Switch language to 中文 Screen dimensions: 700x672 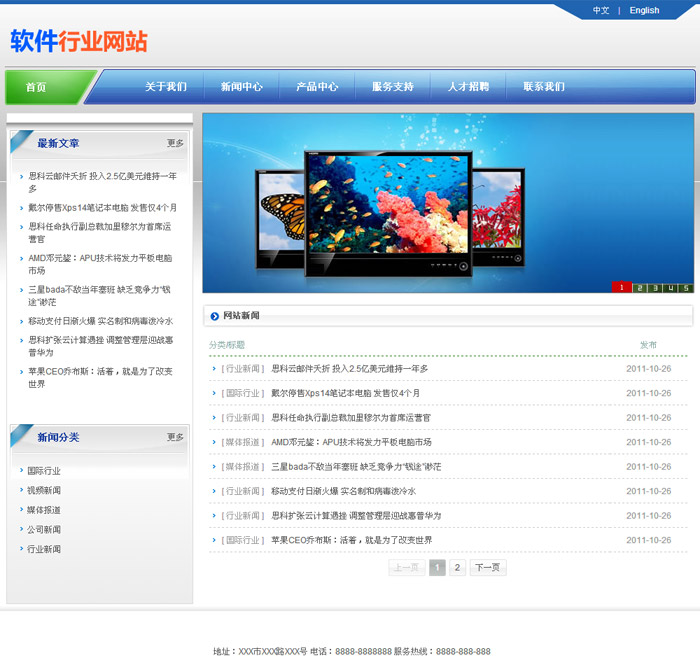[601, 11]
